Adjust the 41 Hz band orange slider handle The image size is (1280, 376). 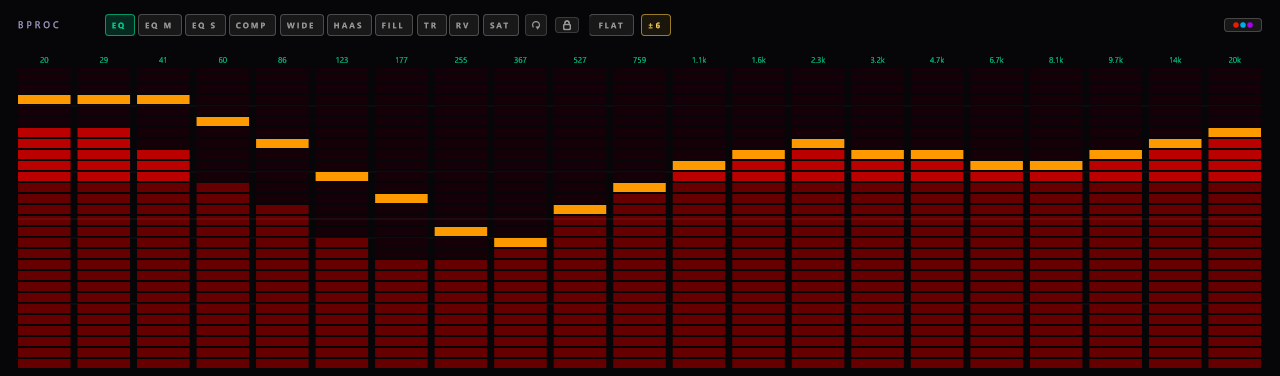click(x=163, y=100)
